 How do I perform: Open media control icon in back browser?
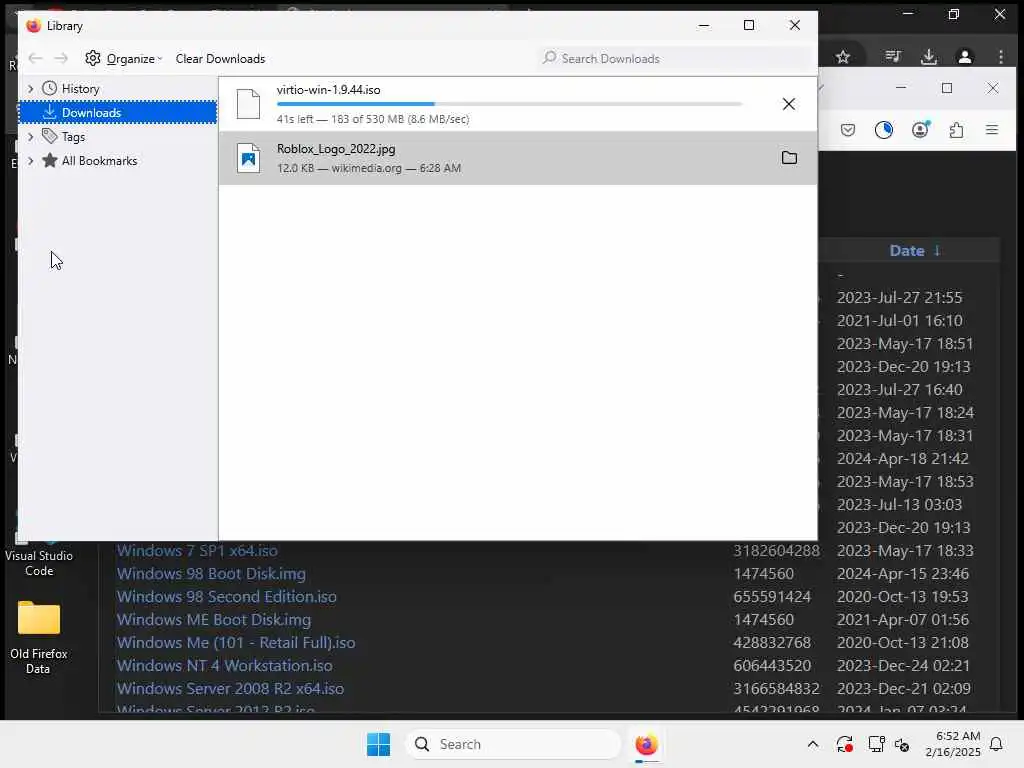coord(893,57)
